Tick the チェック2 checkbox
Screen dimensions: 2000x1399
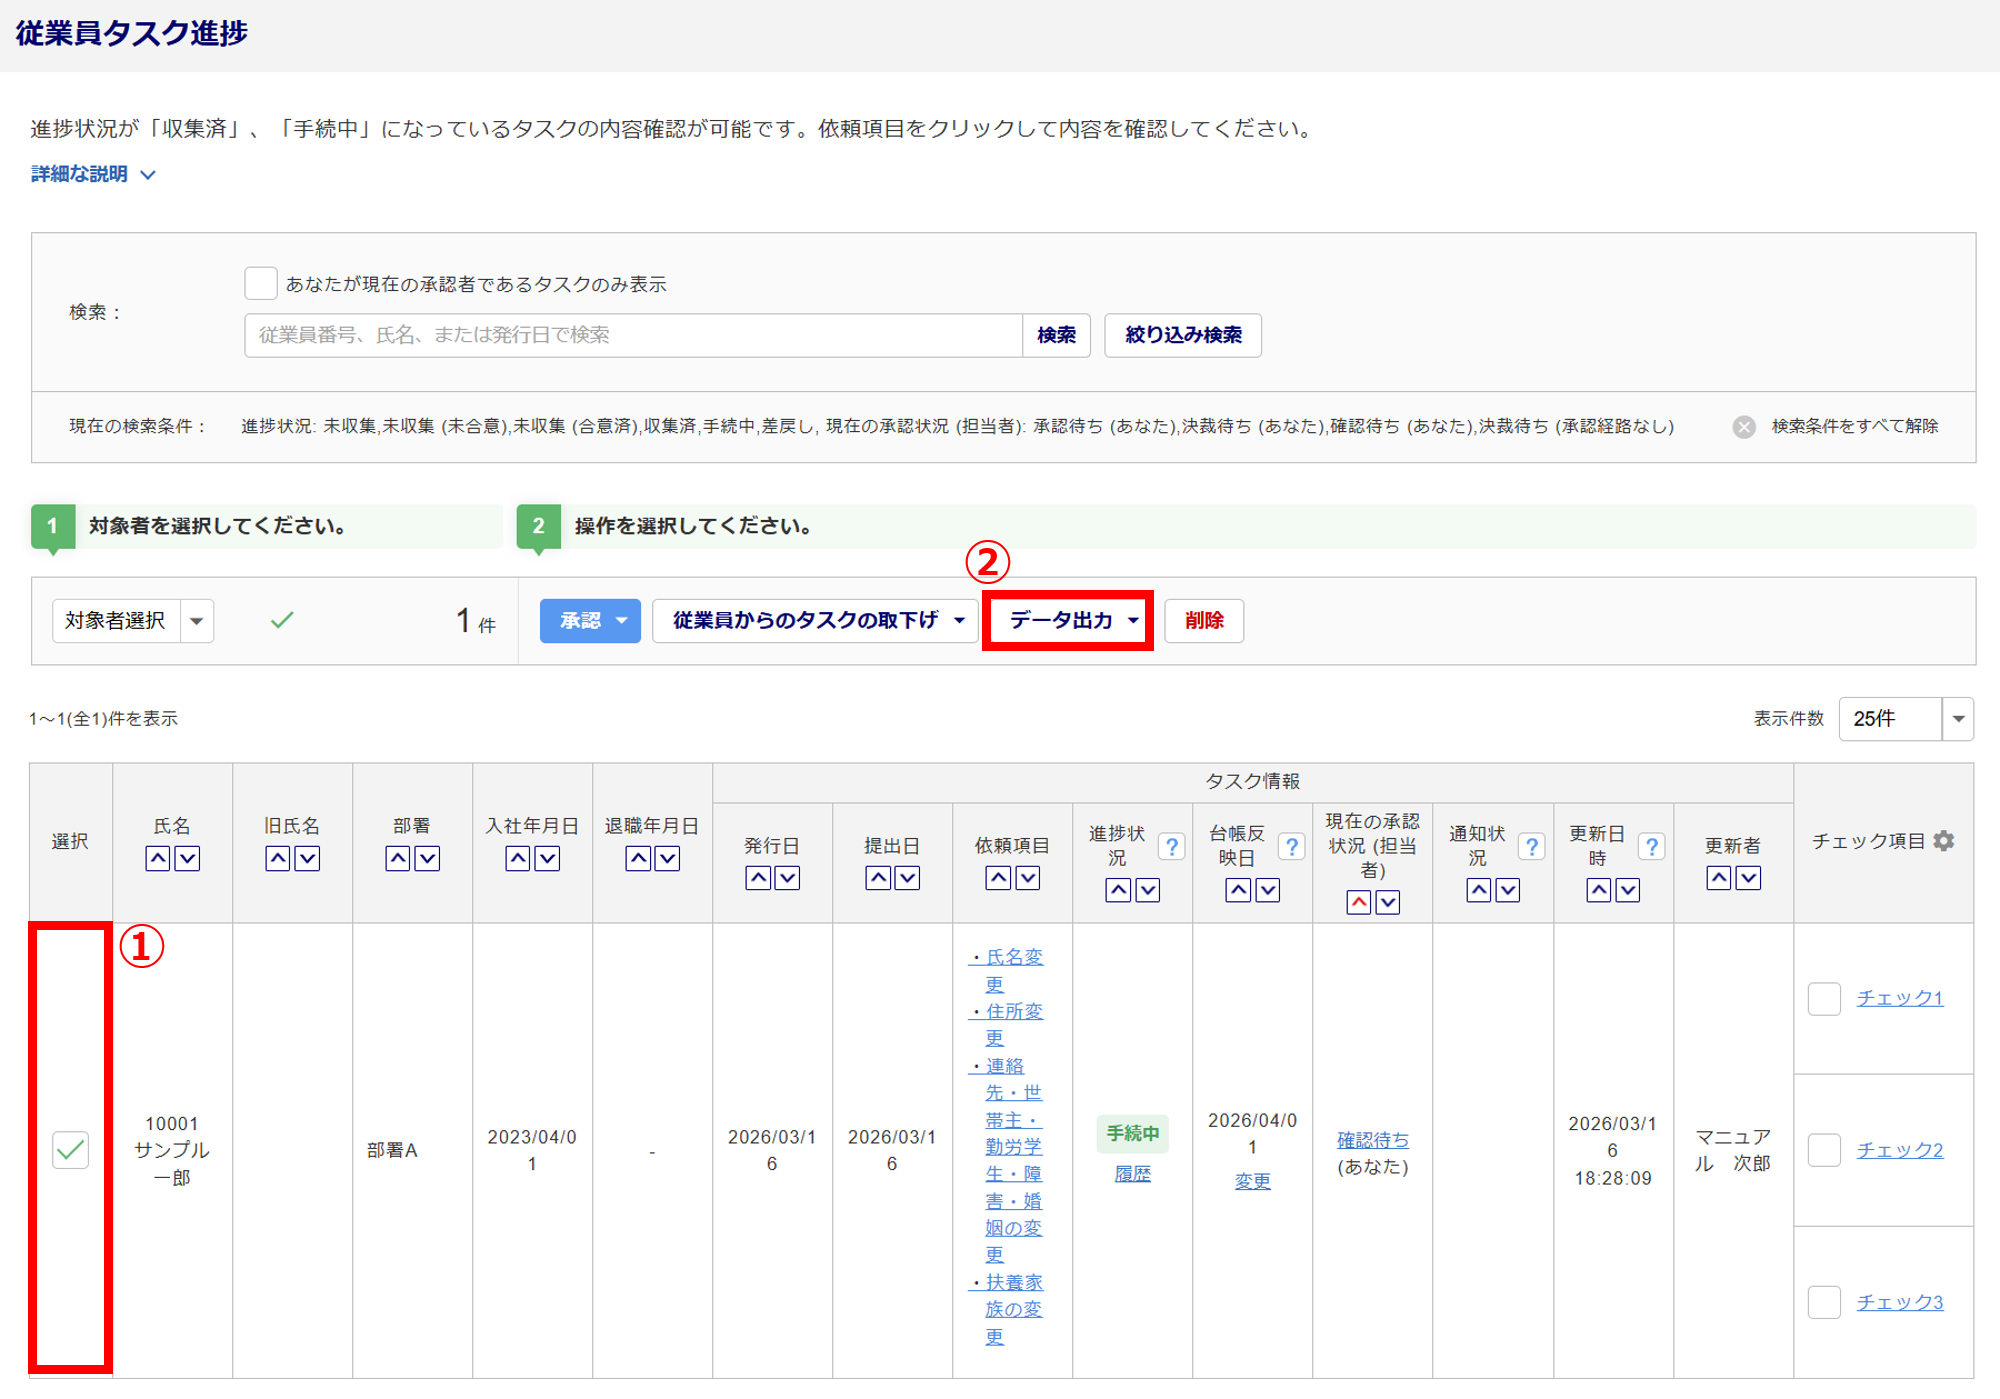click(x=1824, y=1150)
